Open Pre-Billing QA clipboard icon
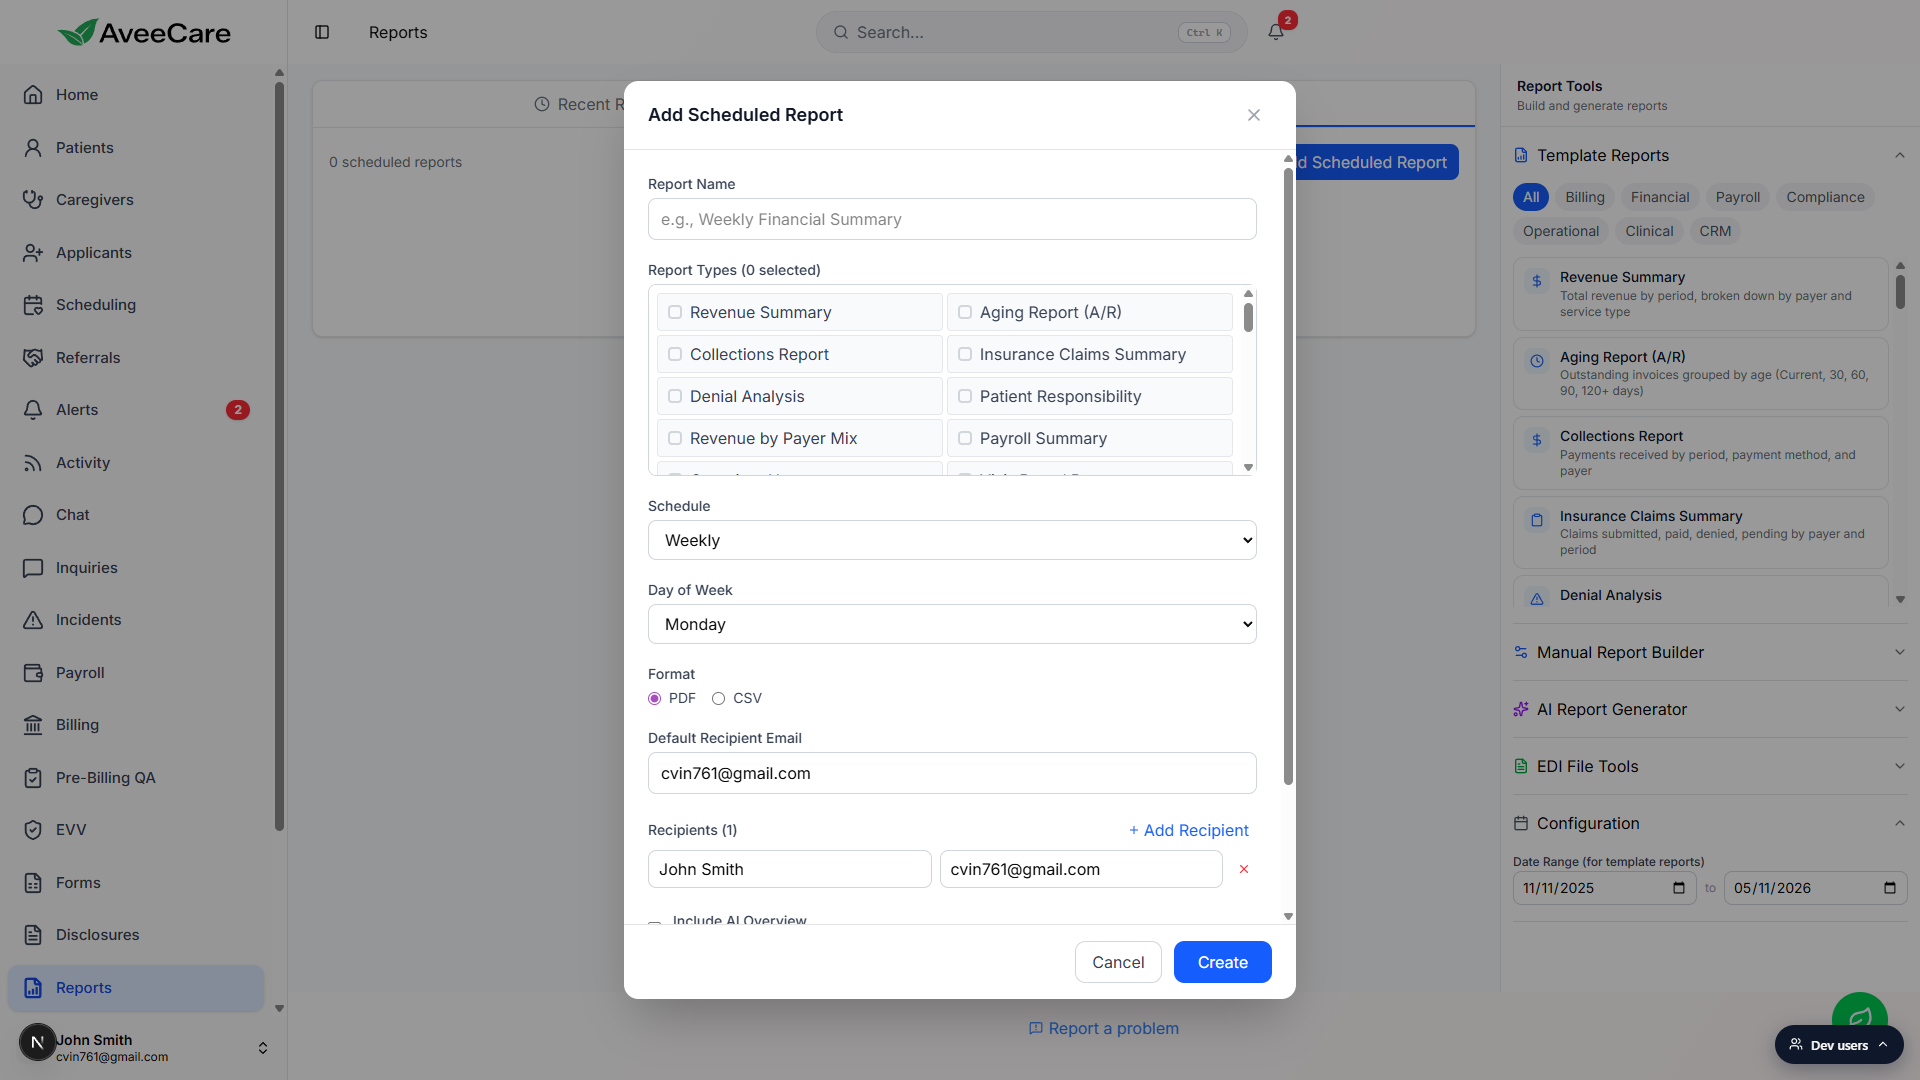The width and height of the screenshot is (1920, 1080). [33, 778]
